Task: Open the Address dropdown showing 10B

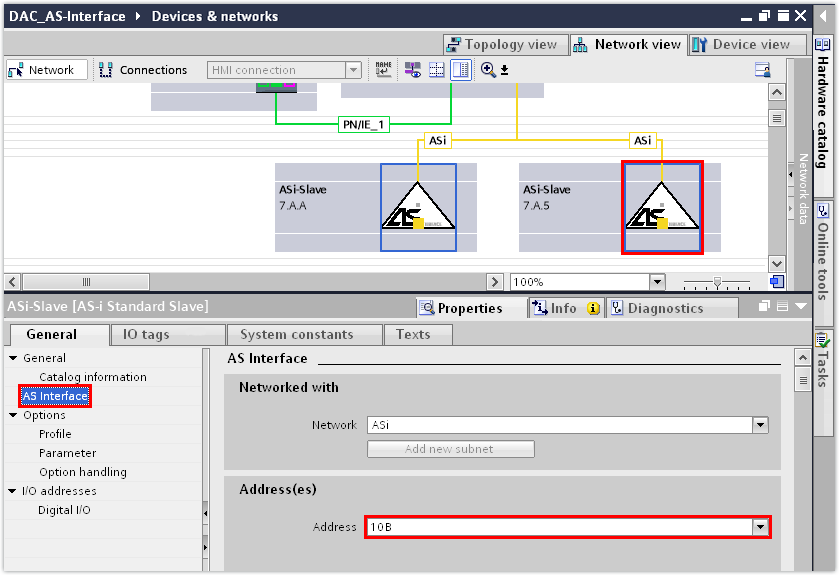Action: point(760,527)
